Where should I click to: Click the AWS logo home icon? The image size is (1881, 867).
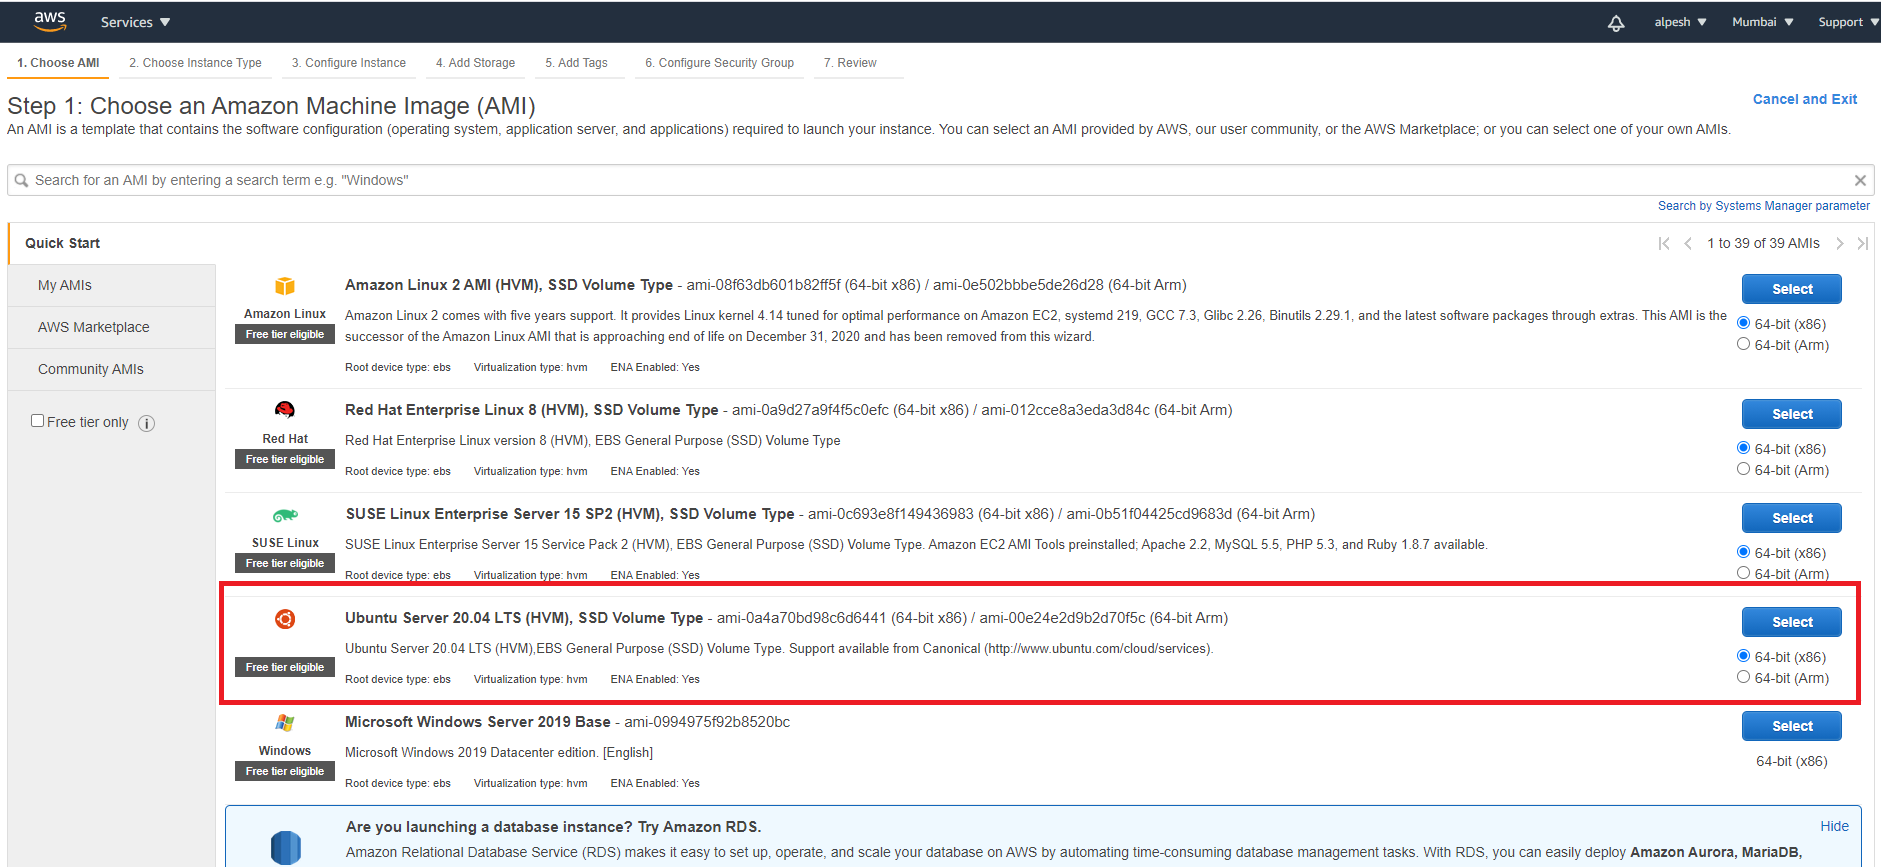point(50,21)
